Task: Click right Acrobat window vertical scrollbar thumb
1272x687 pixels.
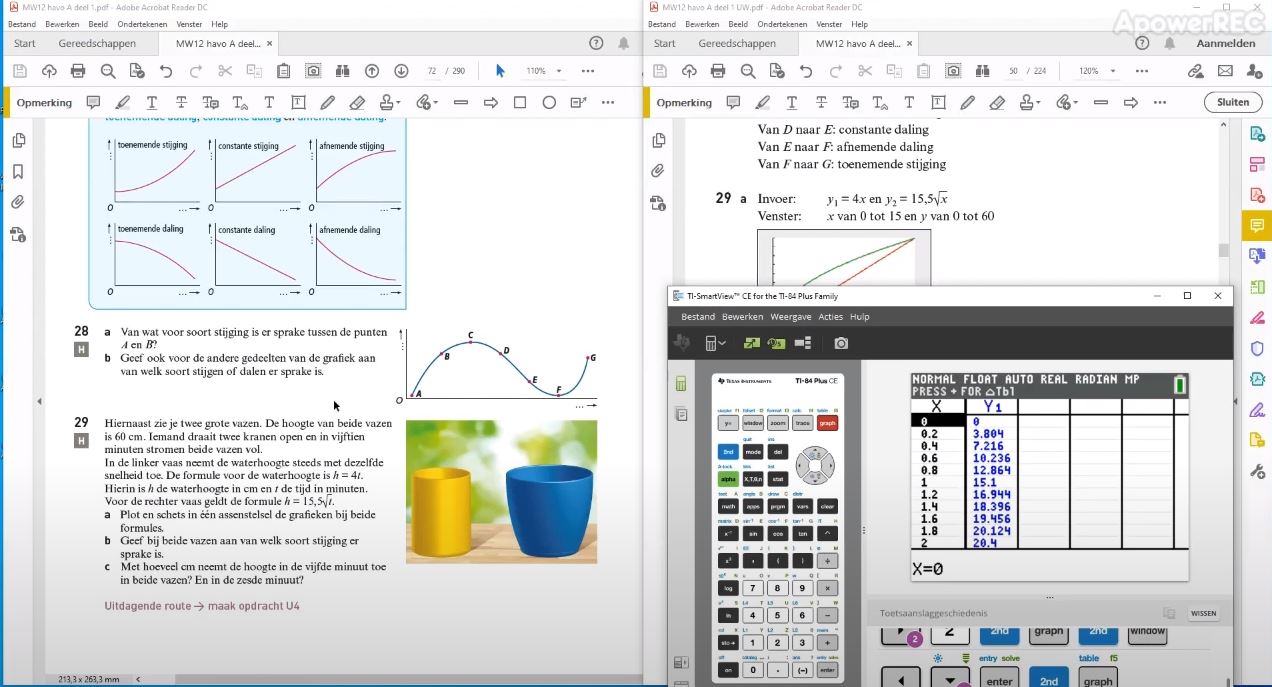Action: (1223, 250)
